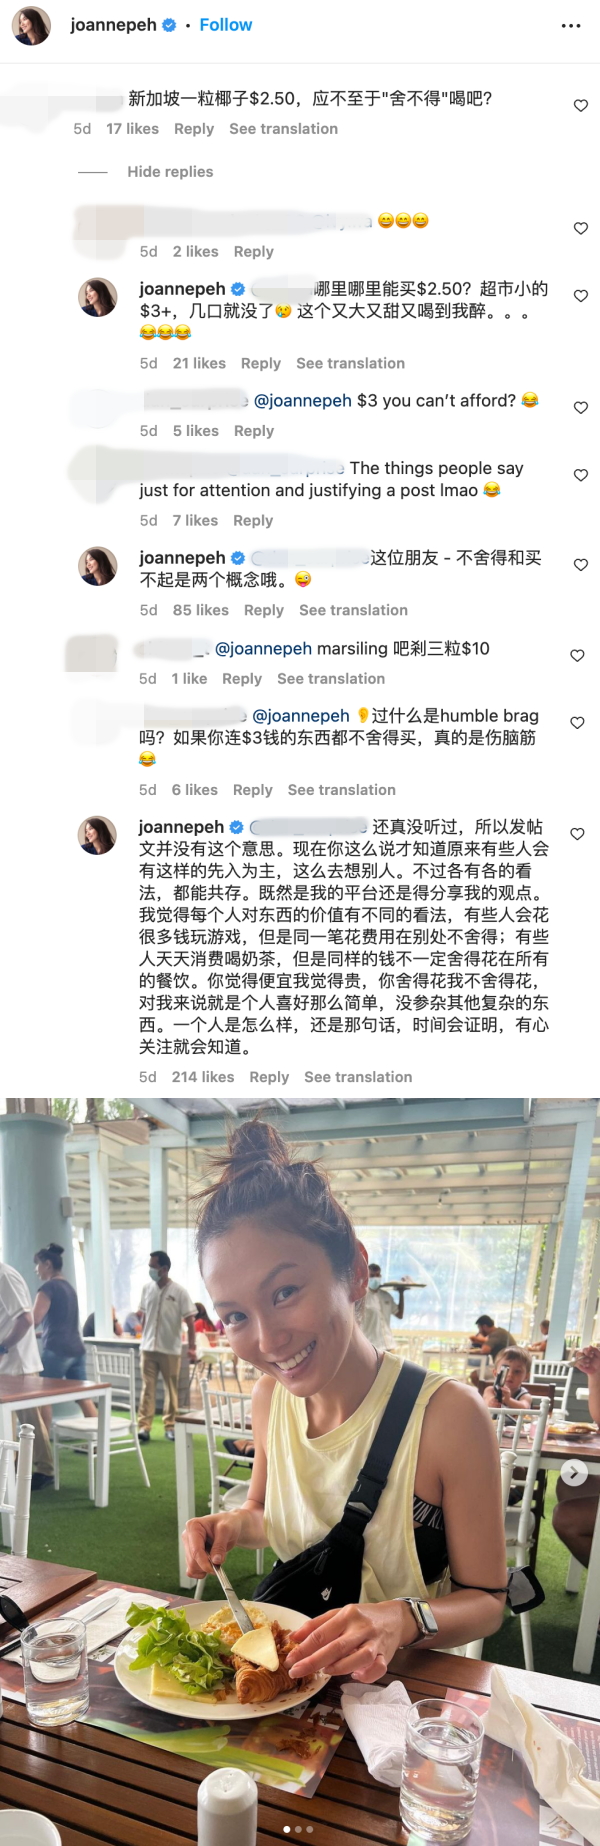See translation of the top comment

tap(283, 129)
